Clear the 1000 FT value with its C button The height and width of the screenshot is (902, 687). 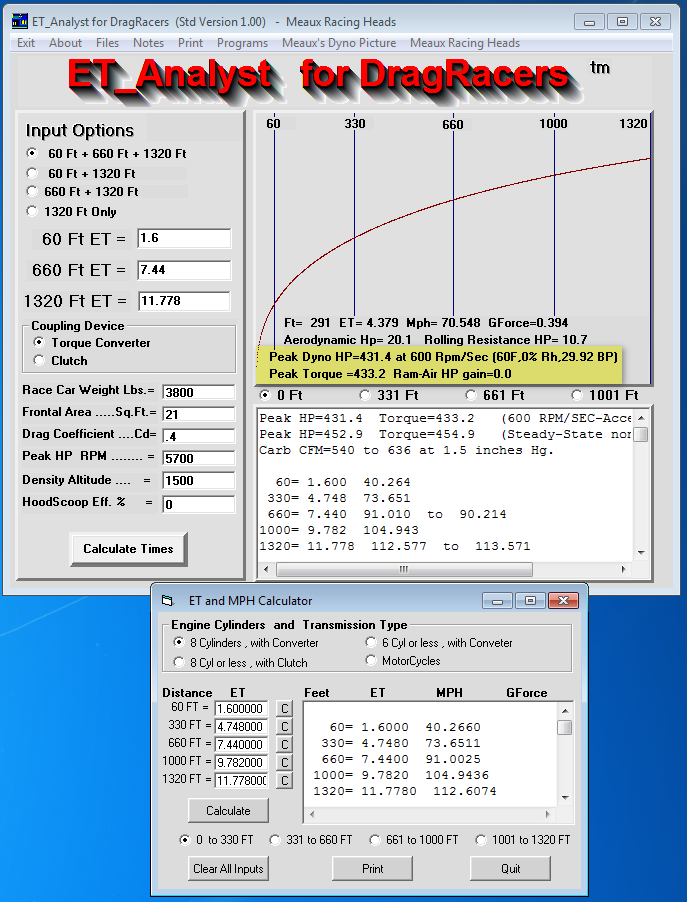pos(284,762)
